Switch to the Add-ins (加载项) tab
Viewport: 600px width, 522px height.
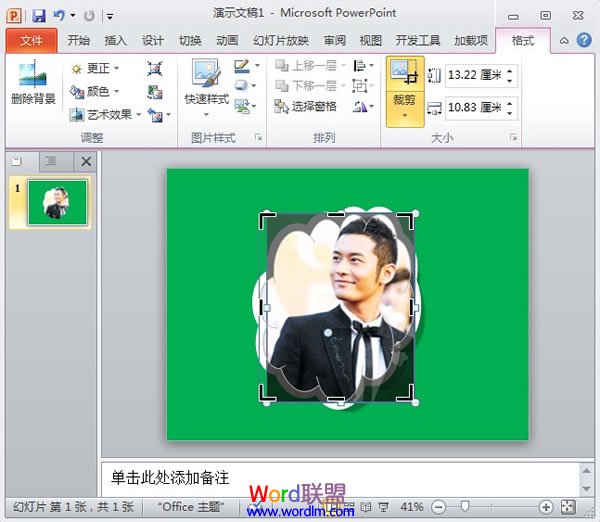[x=471, y=40]
